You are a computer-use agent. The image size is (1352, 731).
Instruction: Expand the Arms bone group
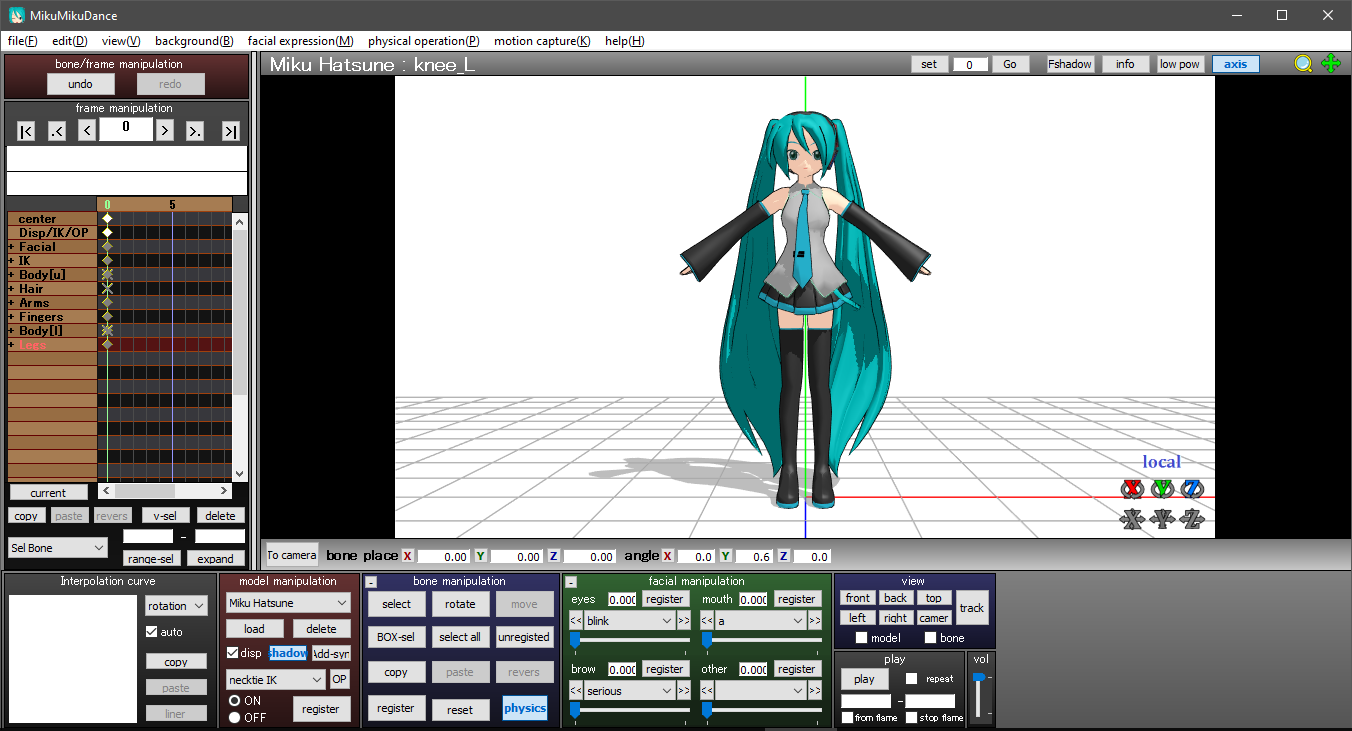click(12, 303)
